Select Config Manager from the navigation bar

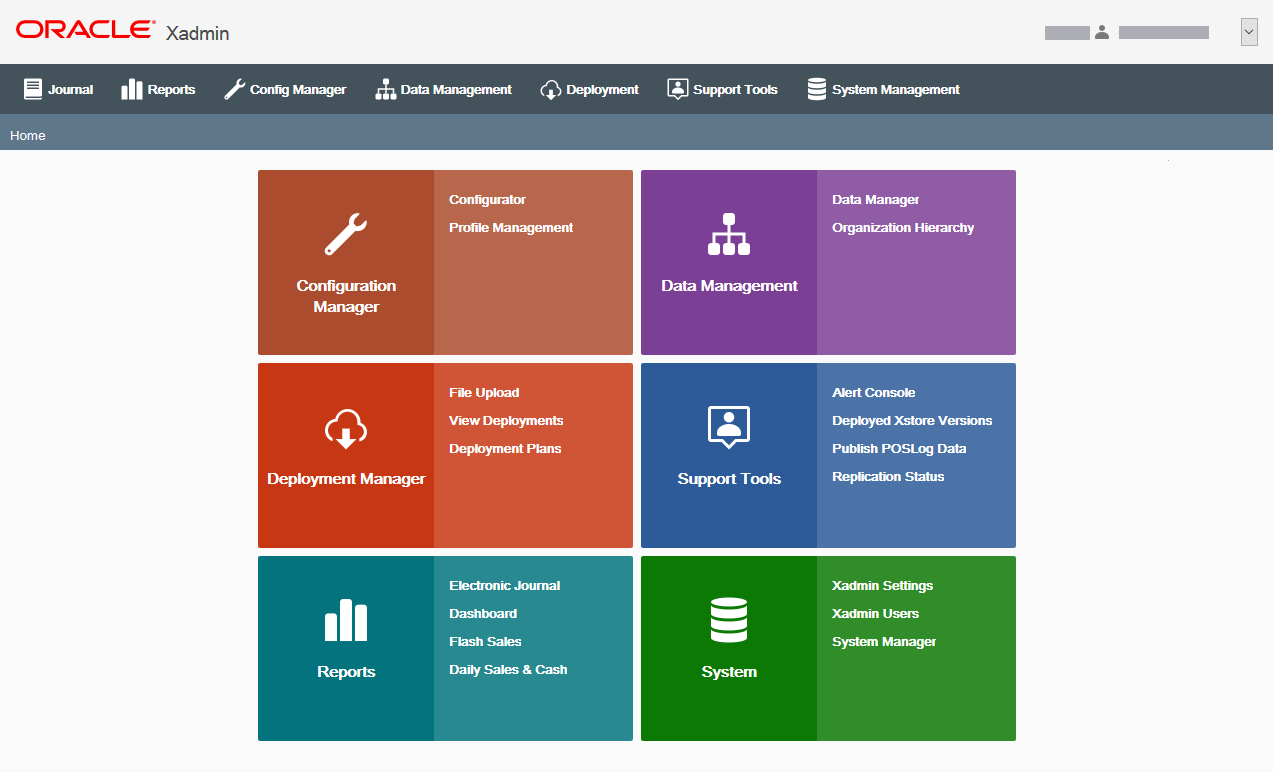click(285, 89)
